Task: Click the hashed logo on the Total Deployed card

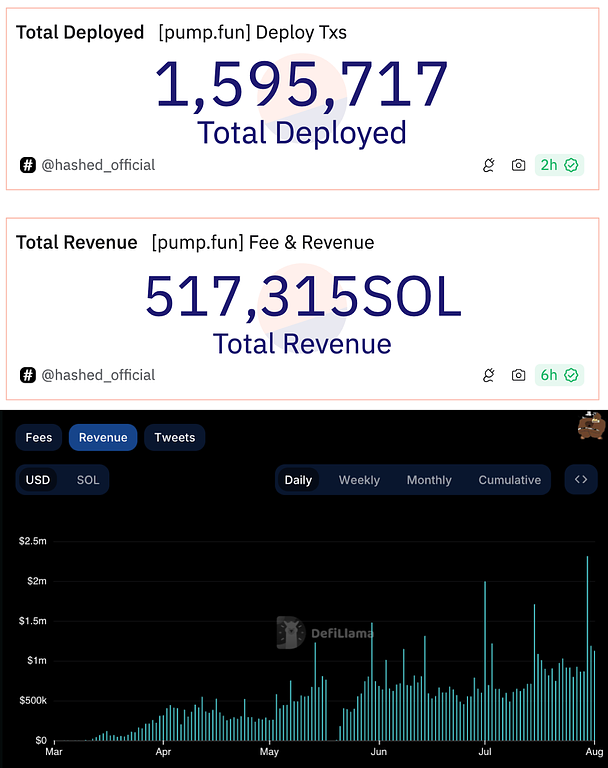Action: [28, 165]
